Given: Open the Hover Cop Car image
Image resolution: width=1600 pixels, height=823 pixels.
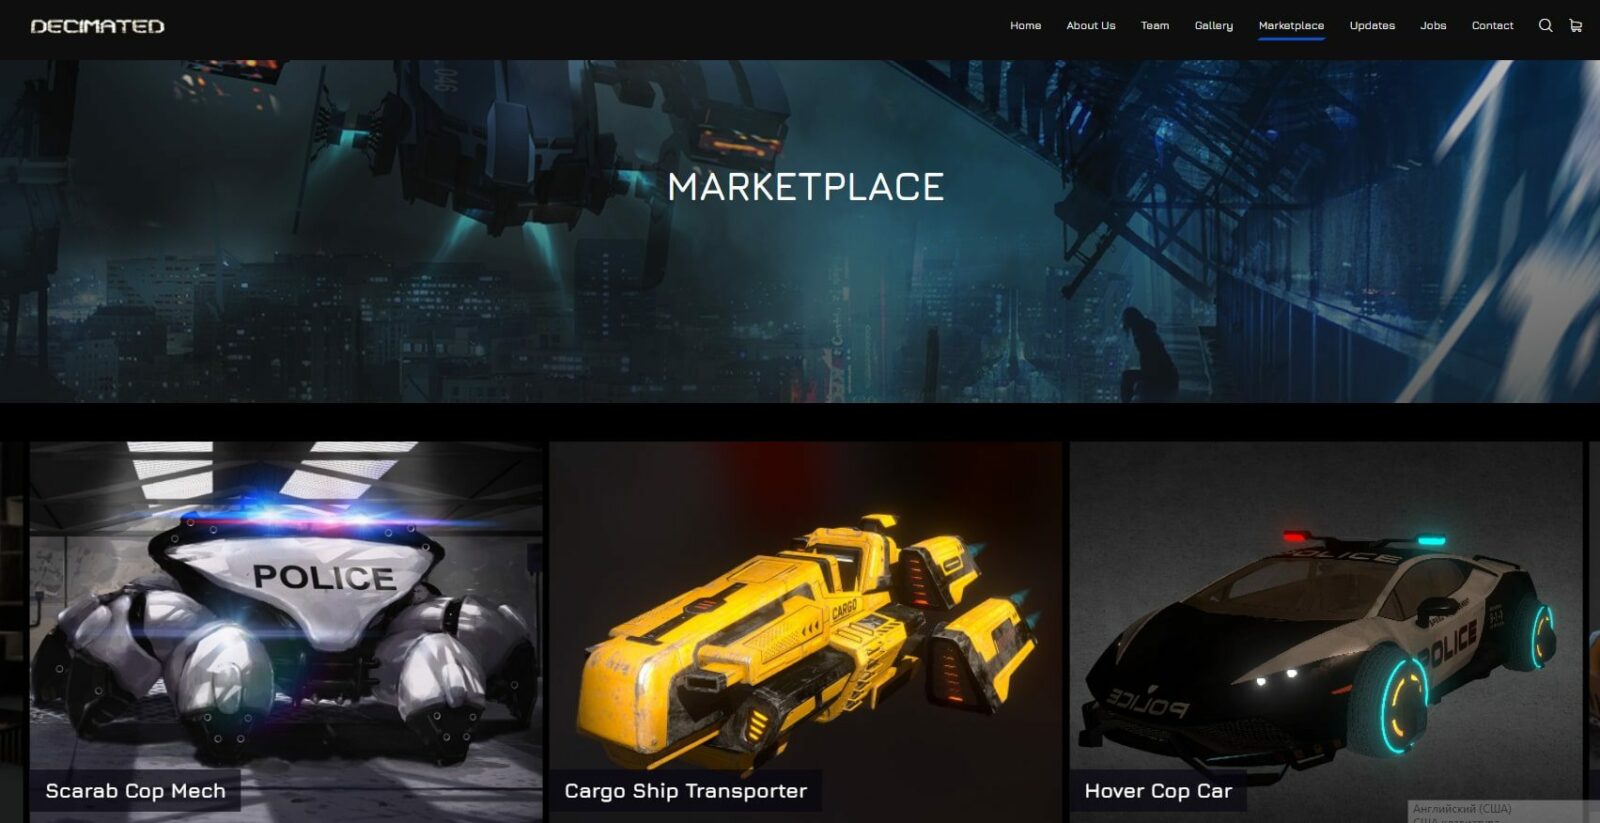Looking at the screenshot, I should pyautogui.click(x=1326, y=605).
